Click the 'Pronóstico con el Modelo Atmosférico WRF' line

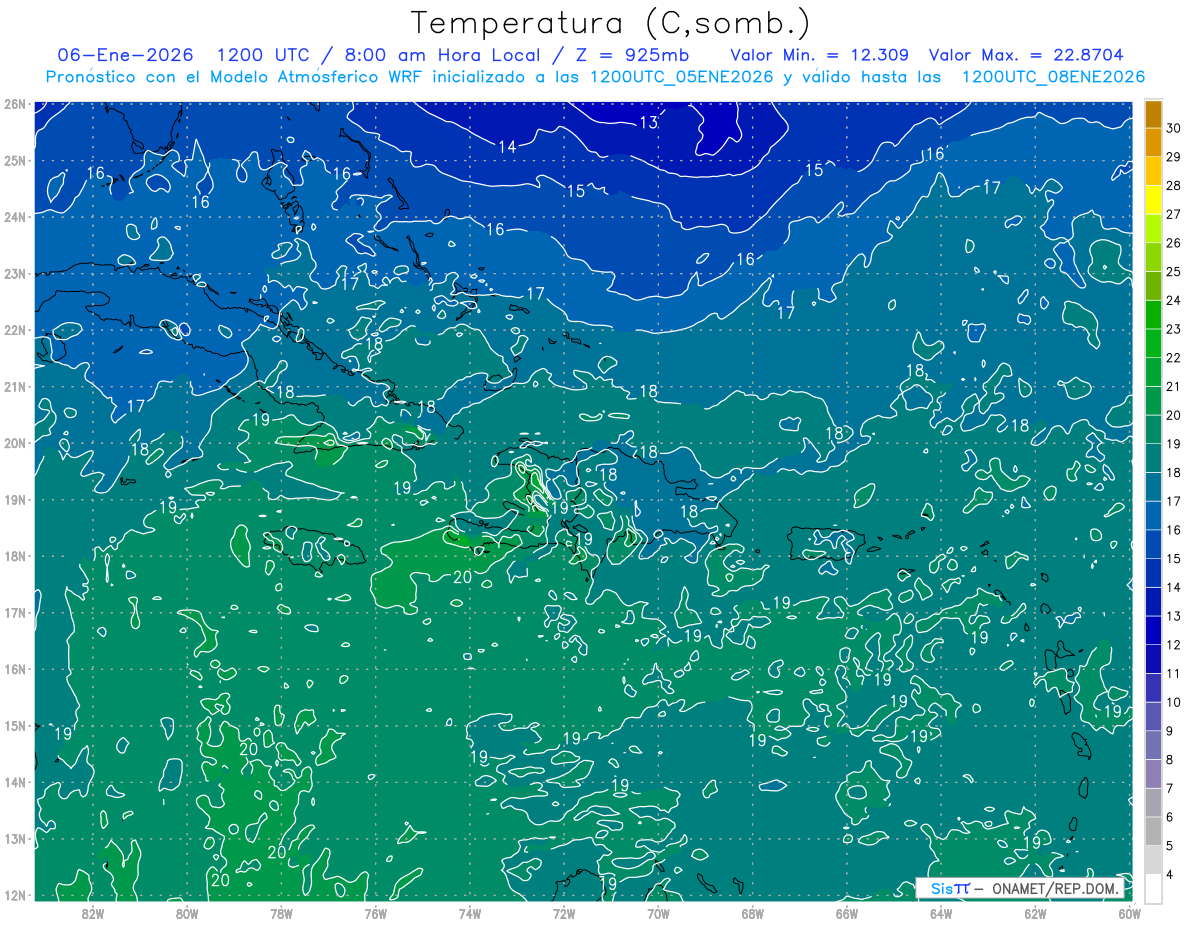595,77
